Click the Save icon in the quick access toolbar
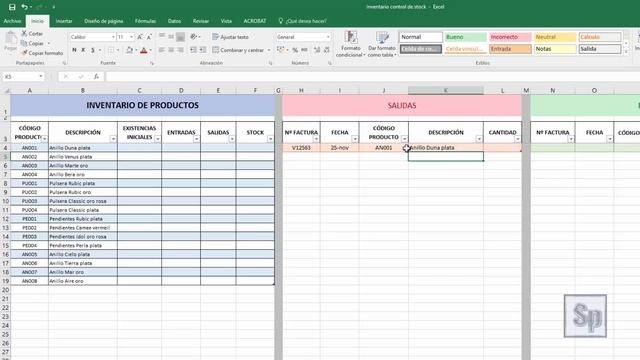The image size is (640, 360). [12, 7]
